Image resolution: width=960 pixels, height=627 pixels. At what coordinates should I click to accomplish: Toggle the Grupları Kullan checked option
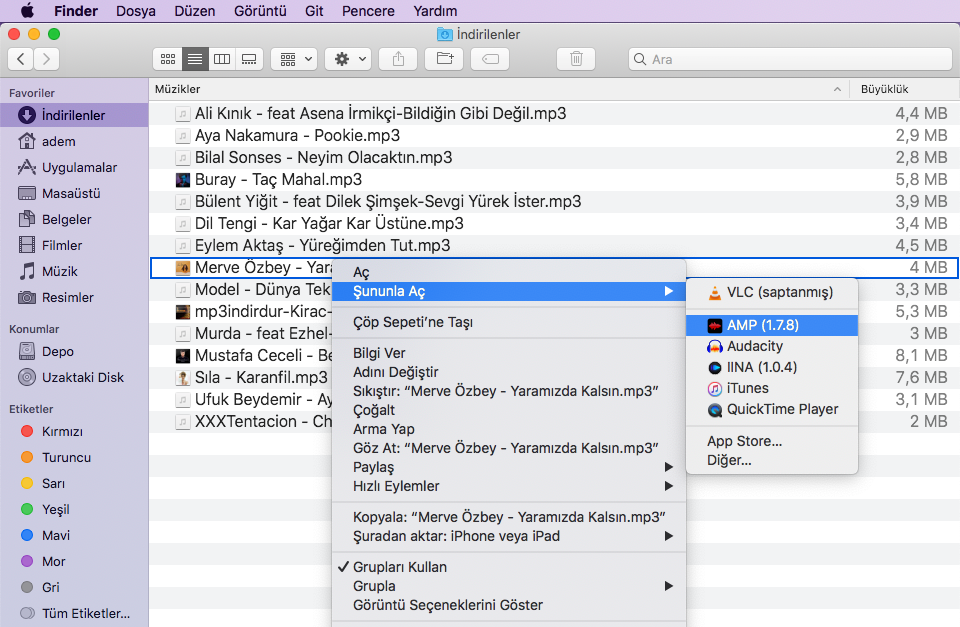point(400,567)
